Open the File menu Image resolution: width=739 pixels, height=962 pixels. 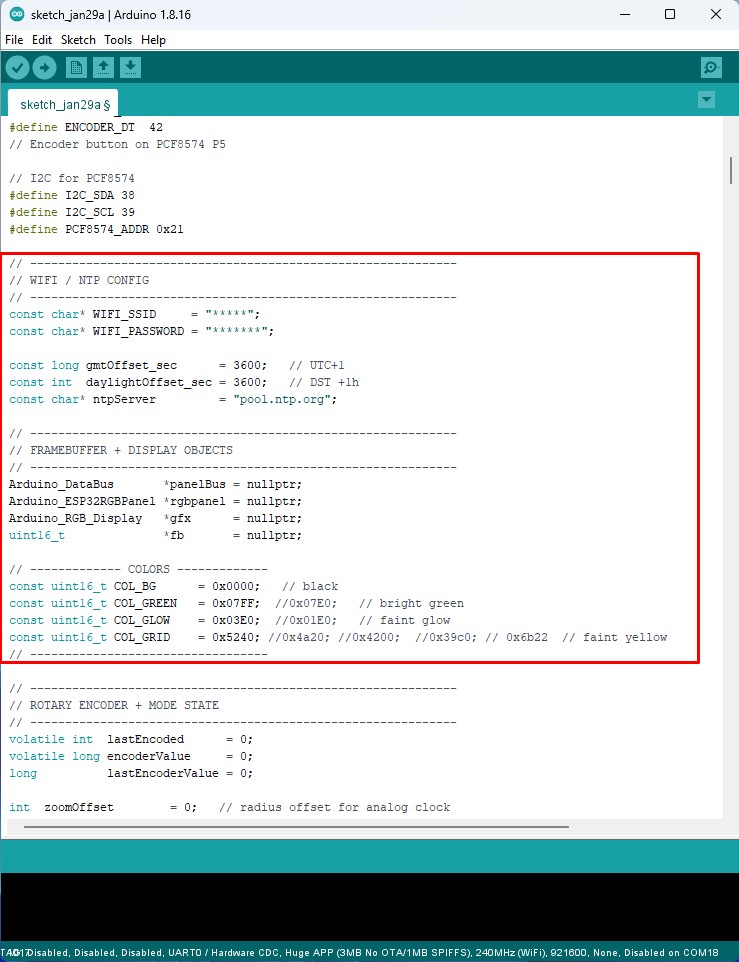tap(14, 40)
